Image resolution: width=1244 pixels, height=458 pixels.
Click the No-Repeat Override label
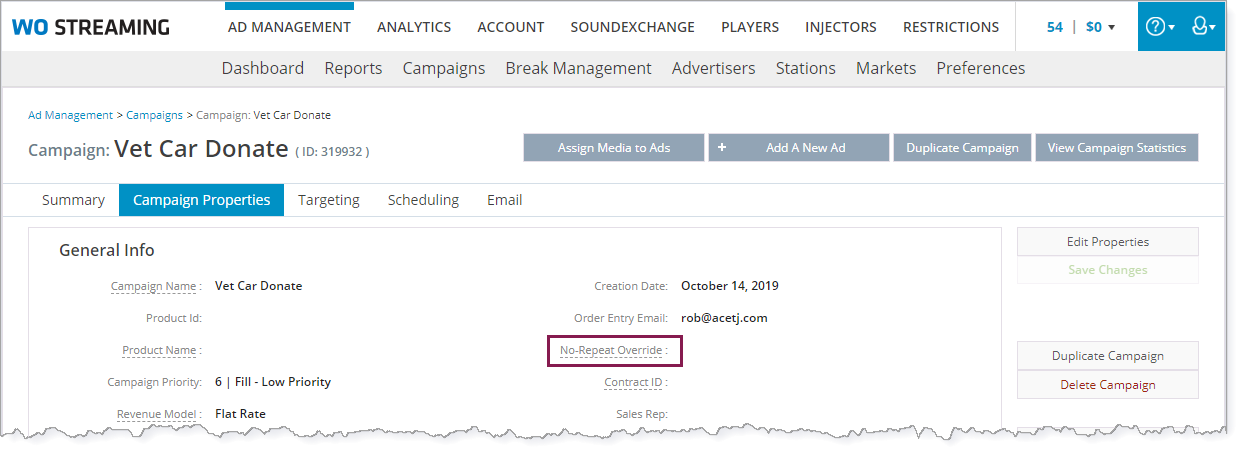coord(613,351)
